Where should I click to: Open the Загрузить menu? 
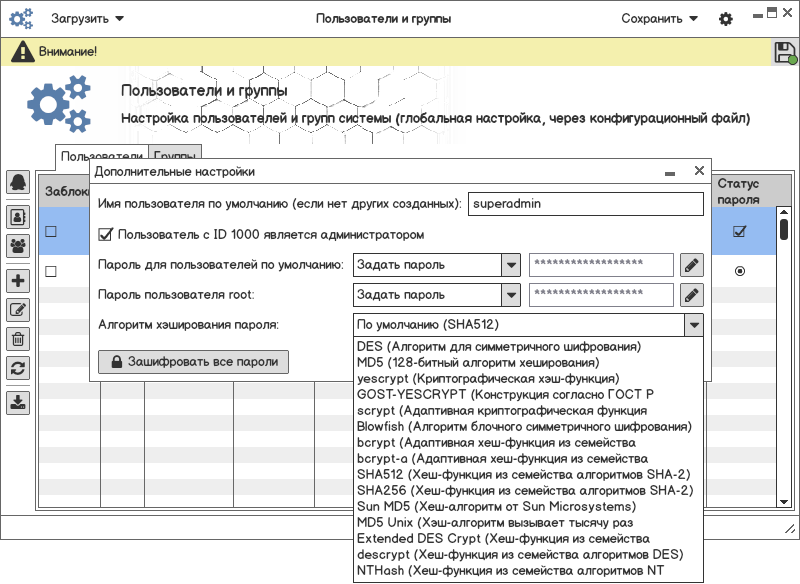pos(88,19)
